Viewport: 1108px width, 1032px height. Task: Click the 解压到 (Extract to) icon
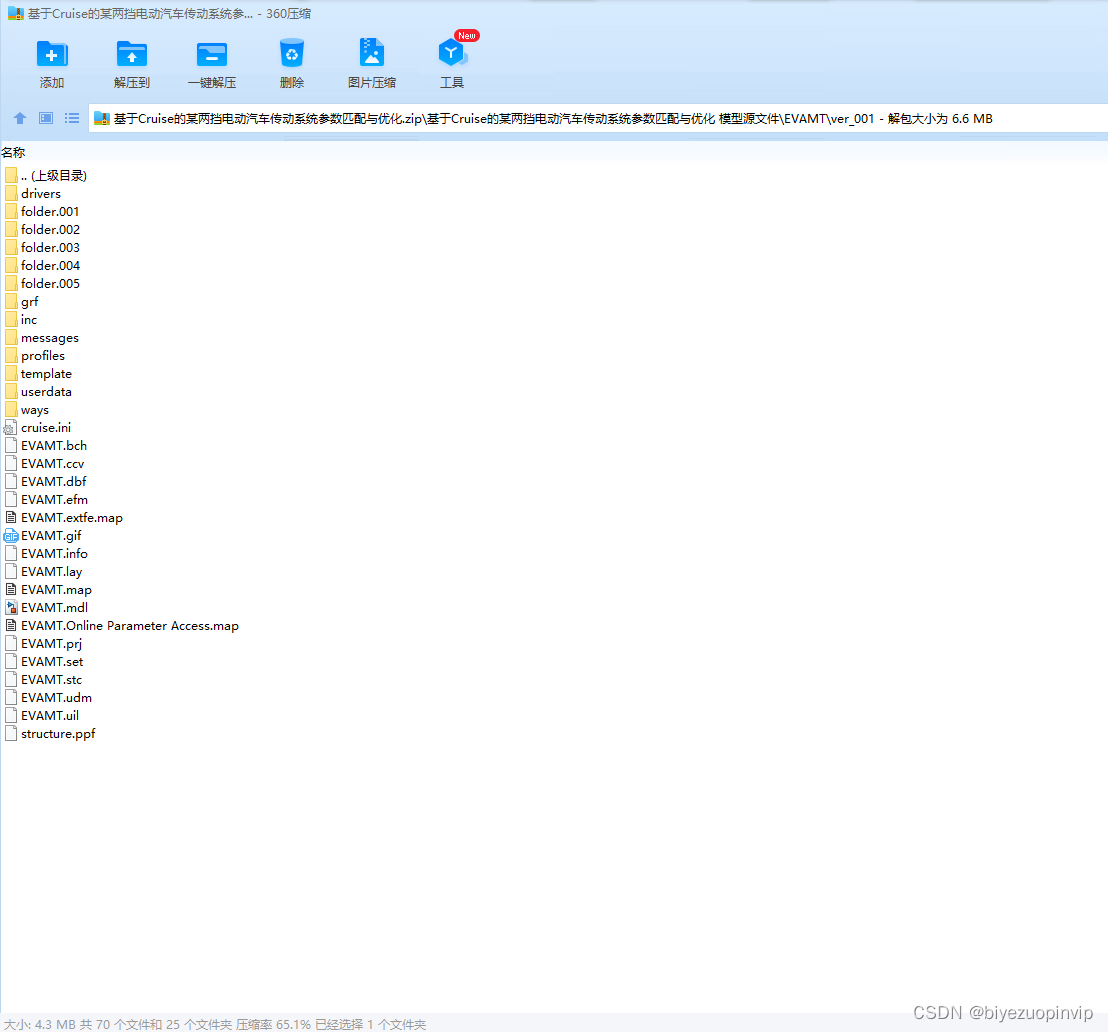pos(131,54)
